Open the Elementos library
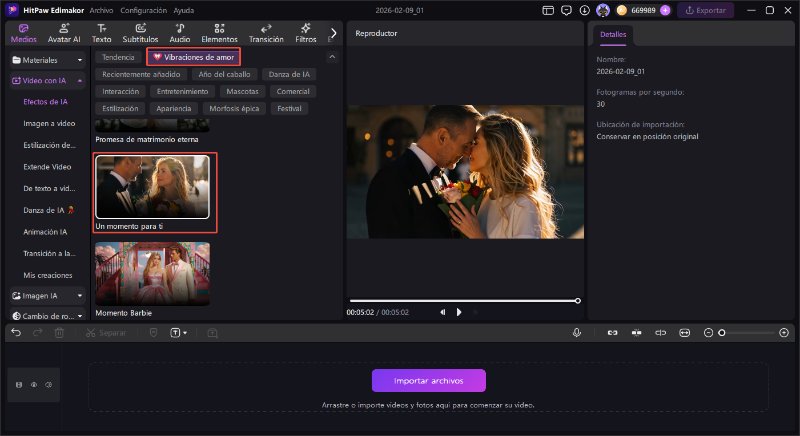 (219, 33)
